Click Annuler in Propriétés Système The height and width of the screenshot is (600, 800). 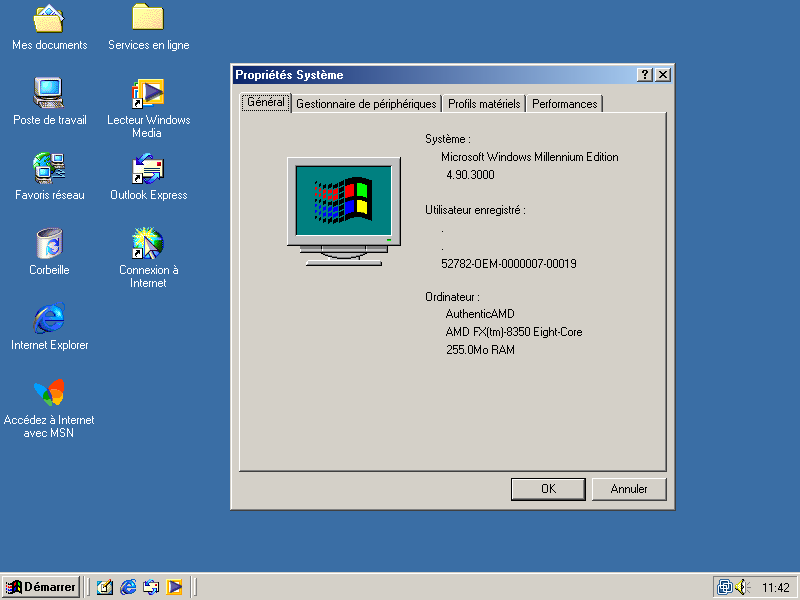[x=629, y=489]
